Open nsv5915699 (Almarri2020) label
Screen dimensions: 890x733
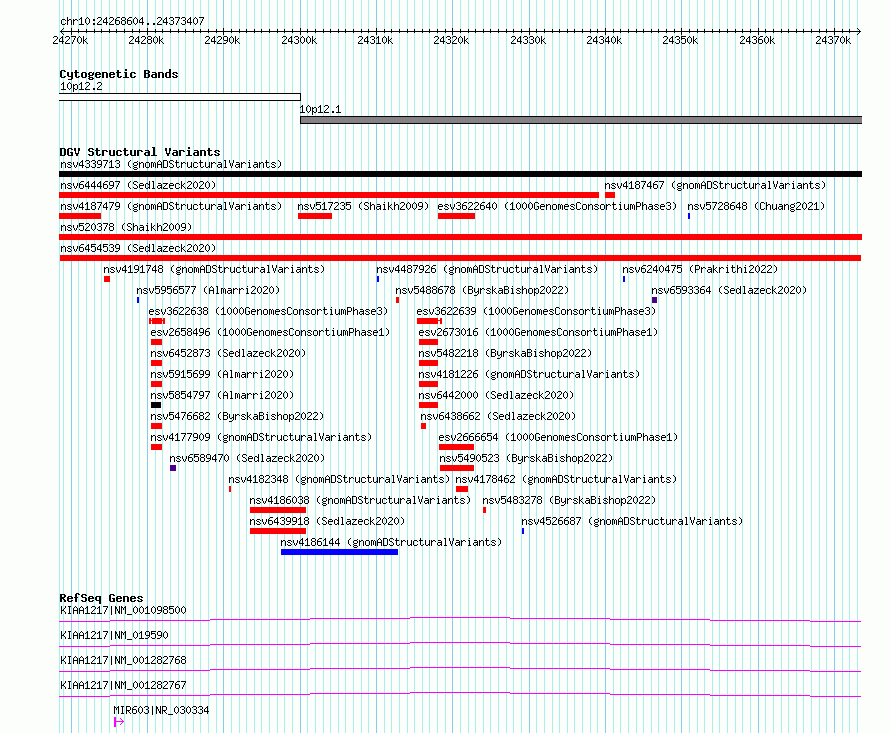tap(222, 374)
